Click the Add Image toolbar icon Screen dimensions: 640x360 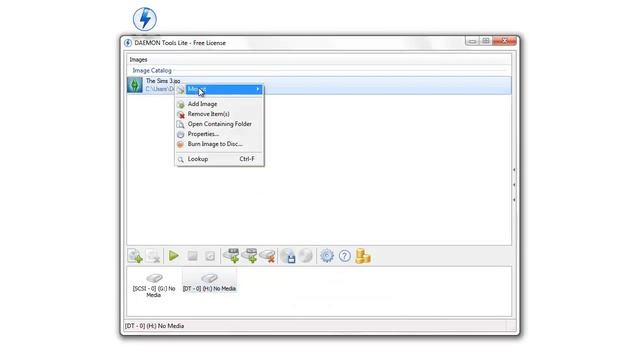click(135, 256)
